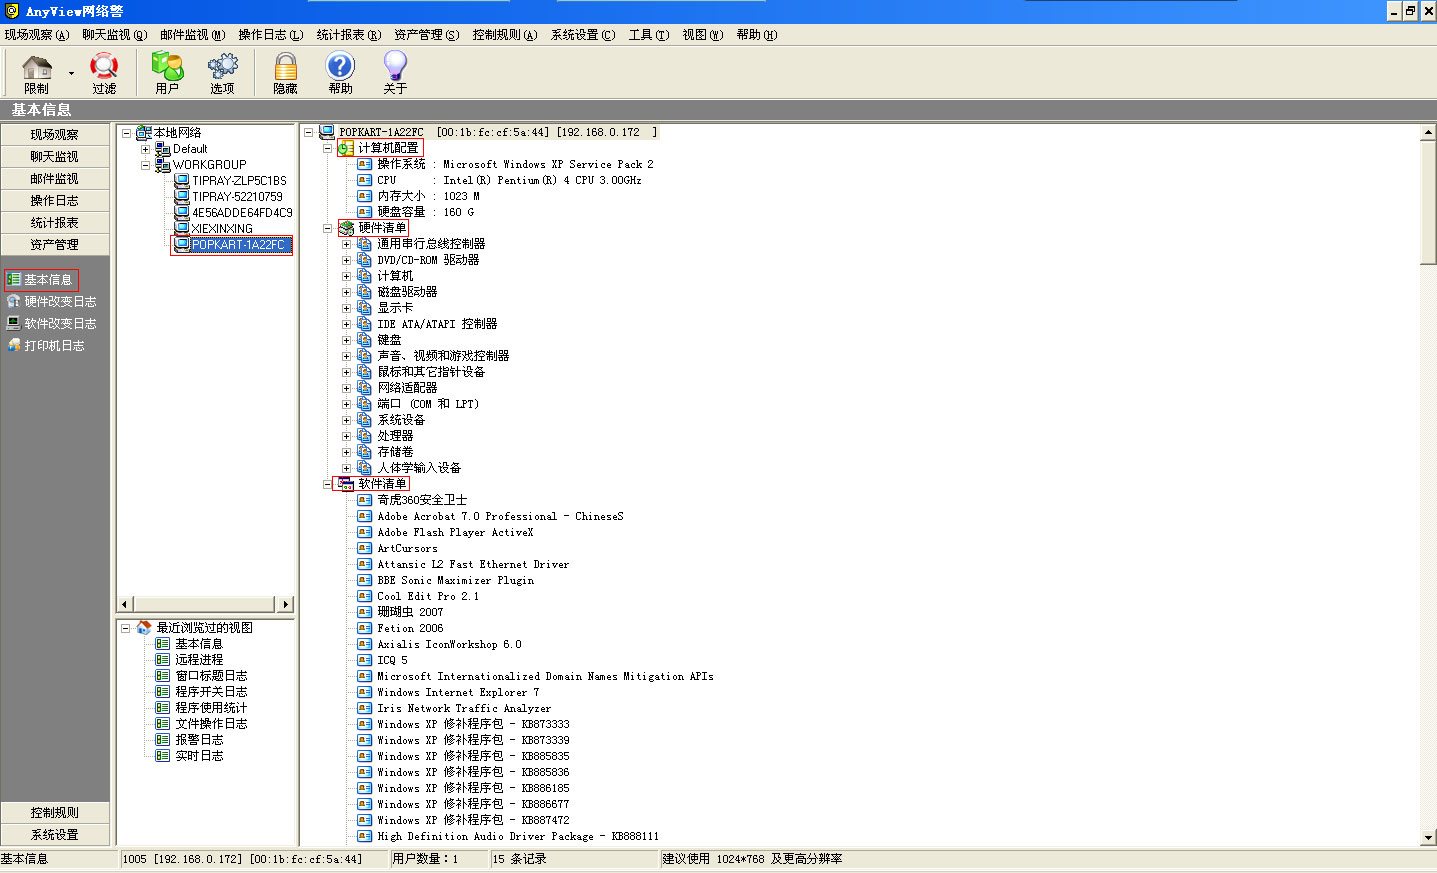Click the 控制规则 sidebar button

[x=54, y=812]
